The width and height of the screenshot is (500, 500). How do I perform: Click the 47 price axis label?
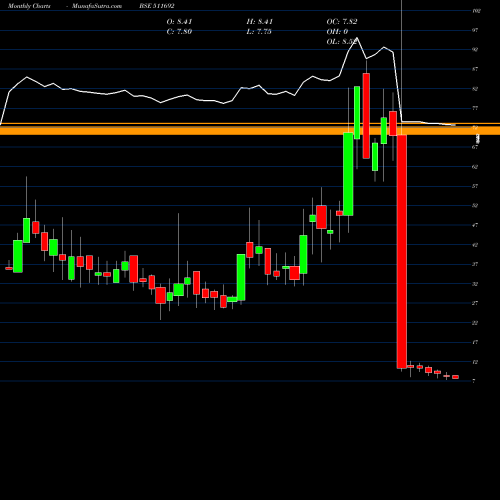pyautogui.click(x=475, y=225)
